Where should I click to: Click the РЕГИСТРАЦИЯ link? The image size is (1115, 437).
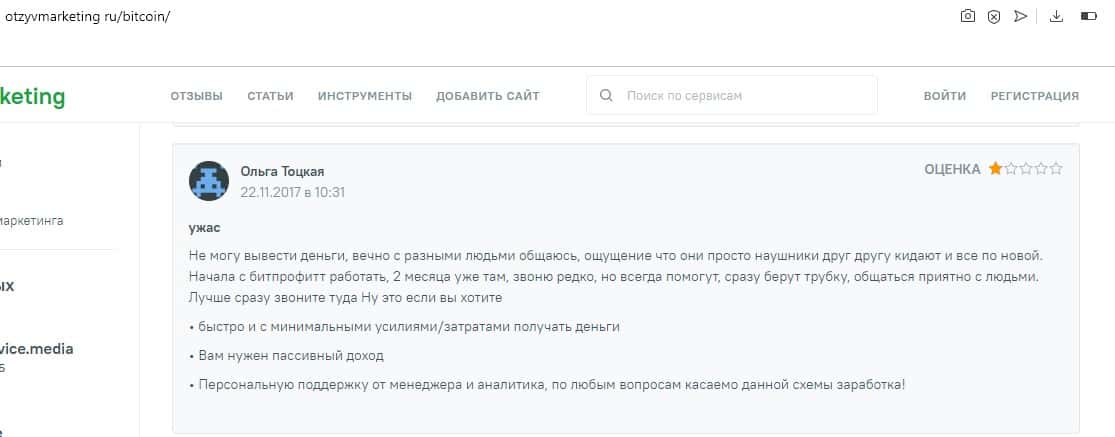pyautogui.click(x=1034, y=96)
